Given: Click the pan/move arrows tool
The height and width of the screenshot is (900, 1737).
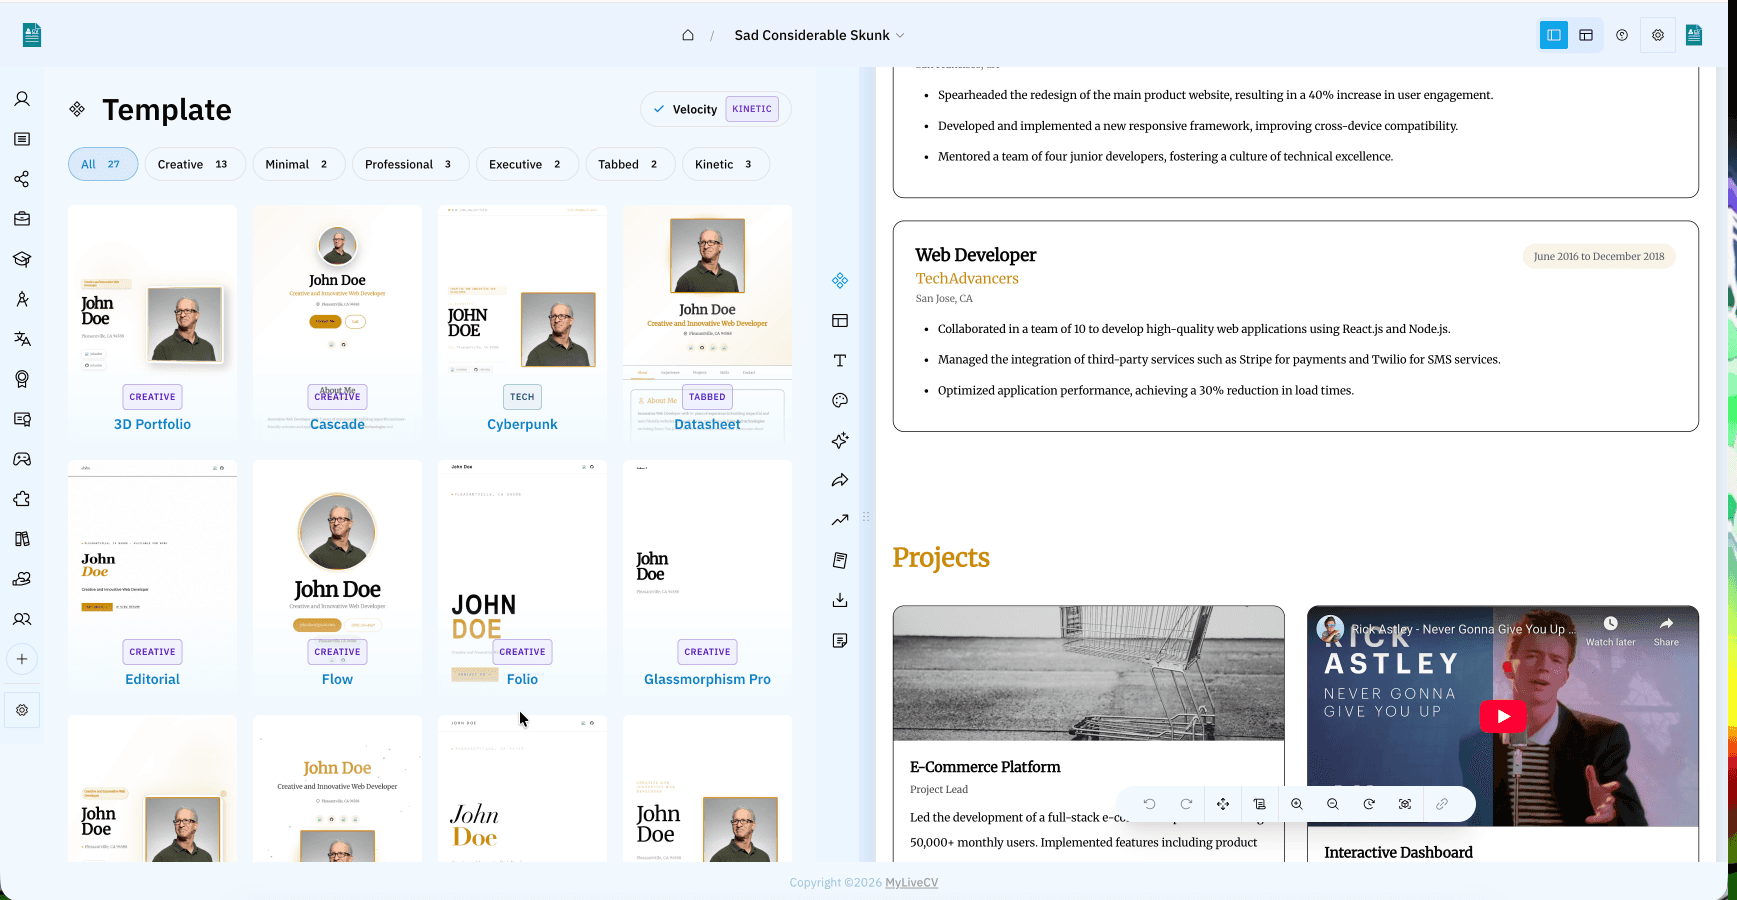Looking at the screenshot, I should 1223,804.
